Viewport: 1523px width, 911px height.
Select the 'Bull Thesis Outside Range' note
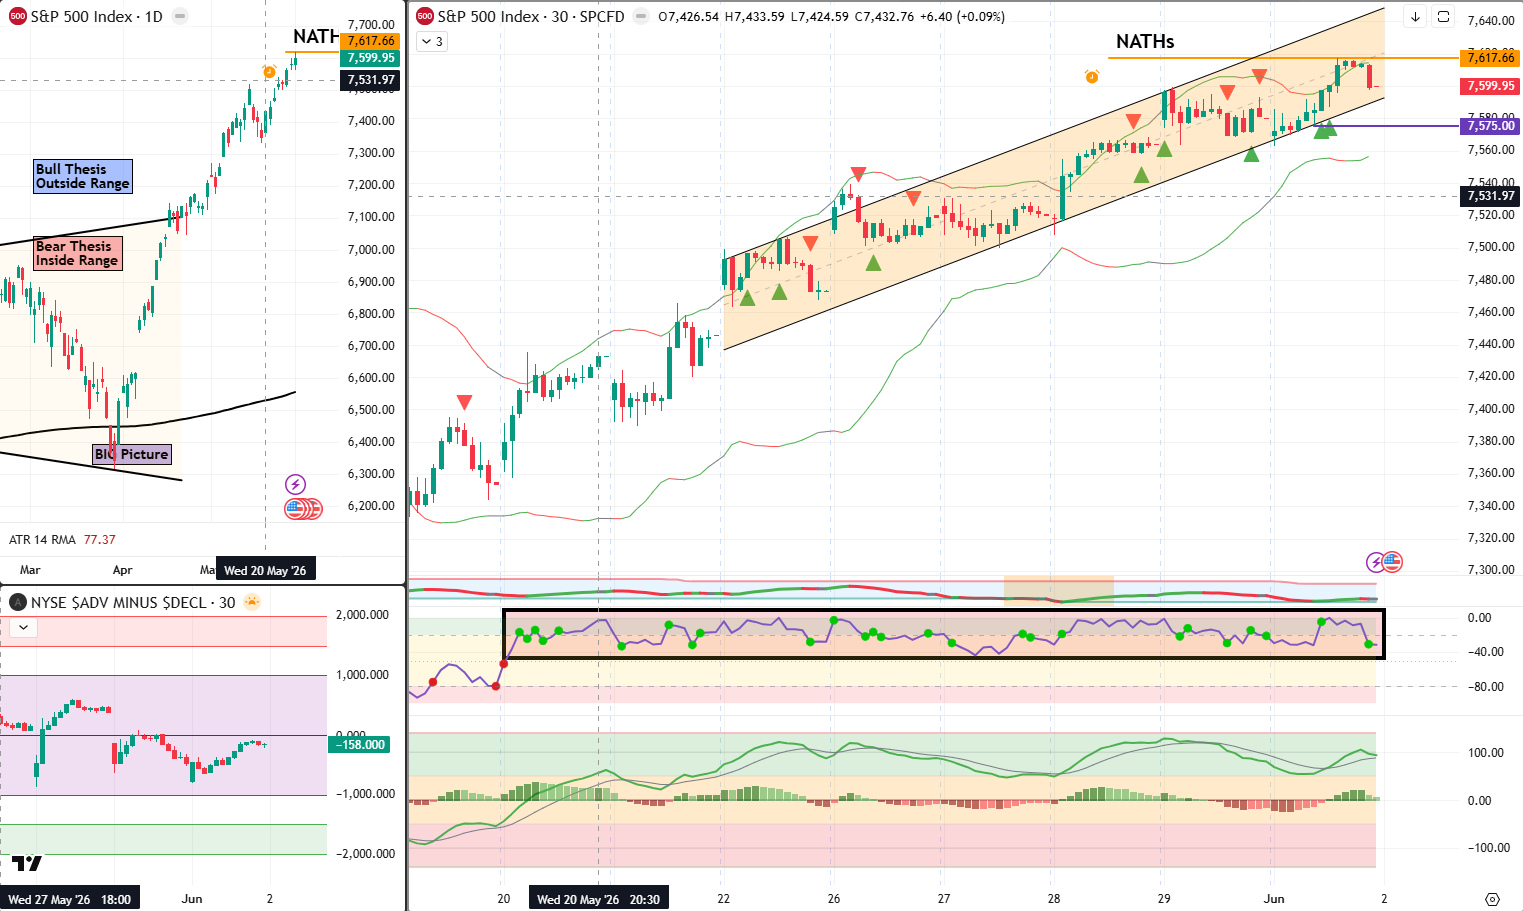83,176
